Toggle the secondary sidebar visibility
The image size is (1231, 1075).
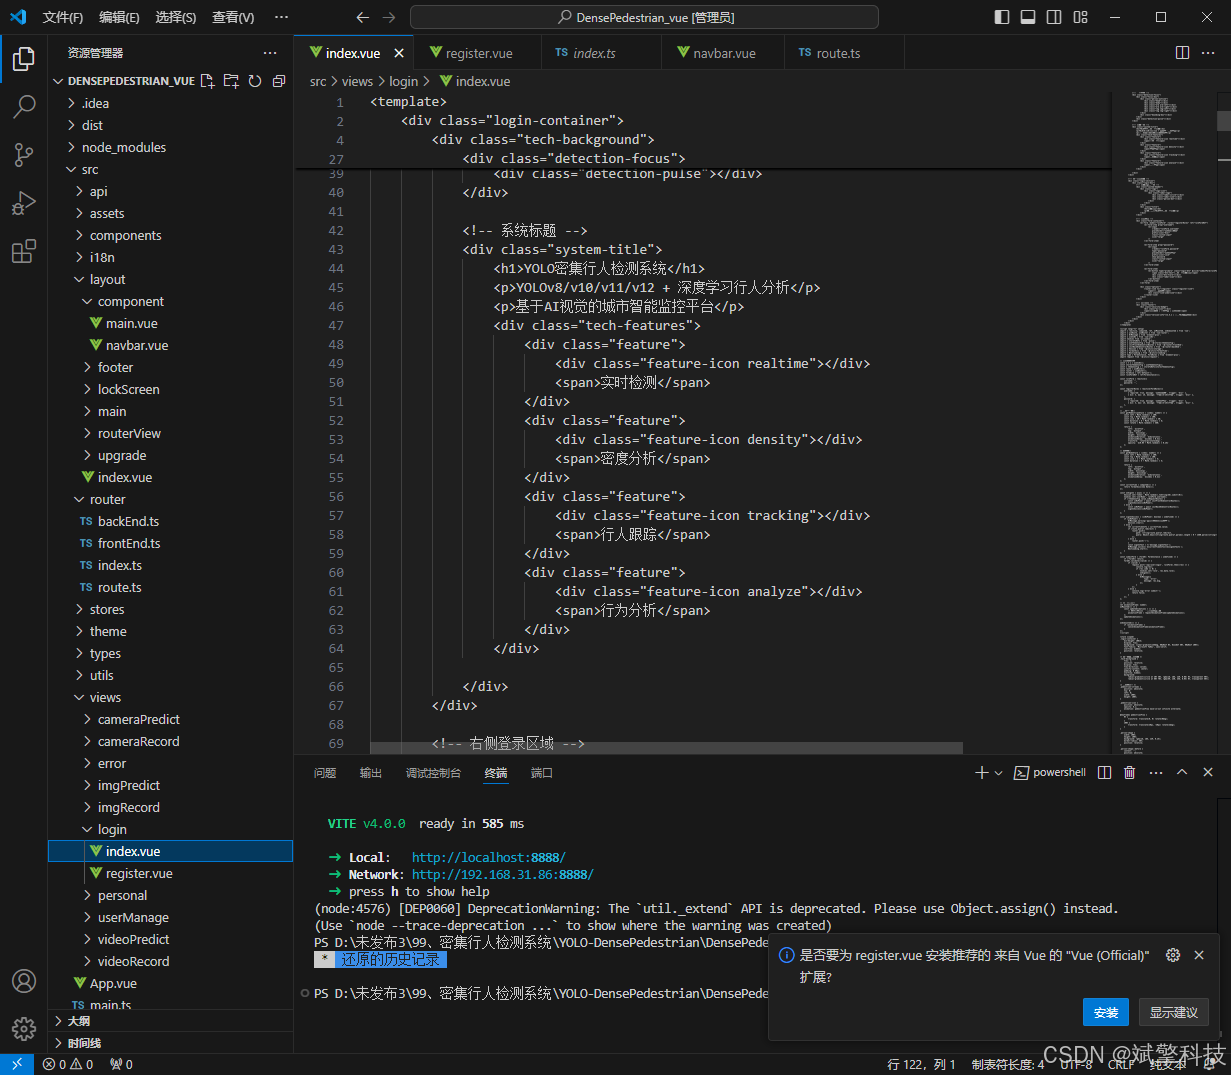tap(1054, 17)
